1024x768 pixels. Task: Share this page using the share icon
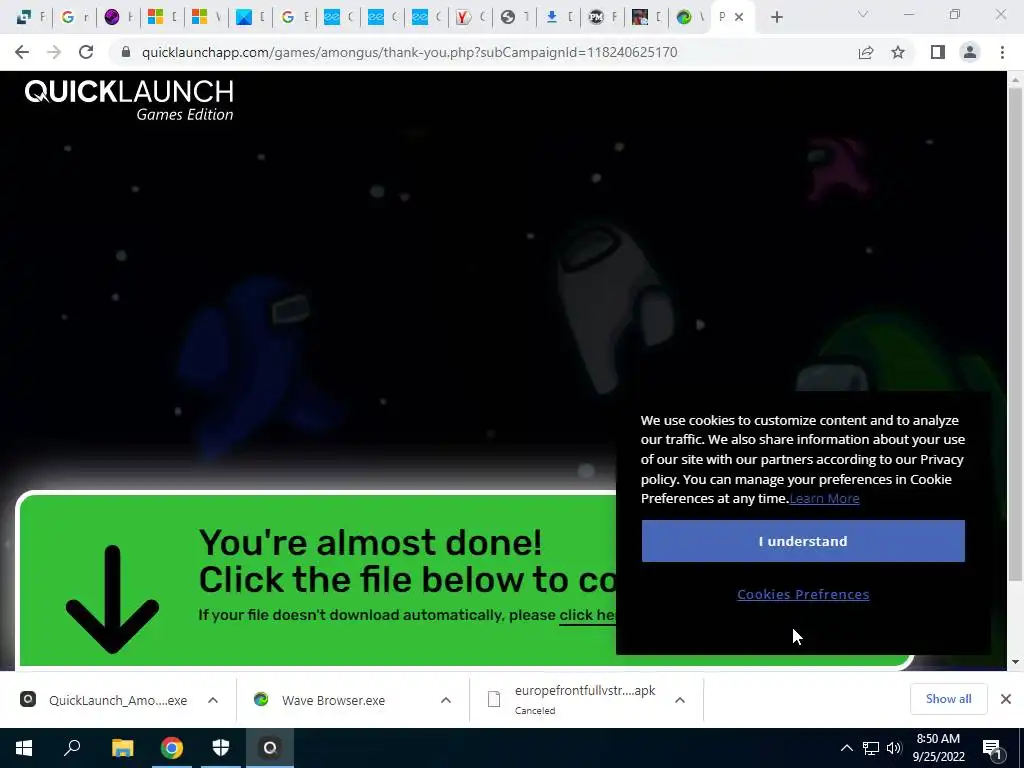click(x=866, y=52)
